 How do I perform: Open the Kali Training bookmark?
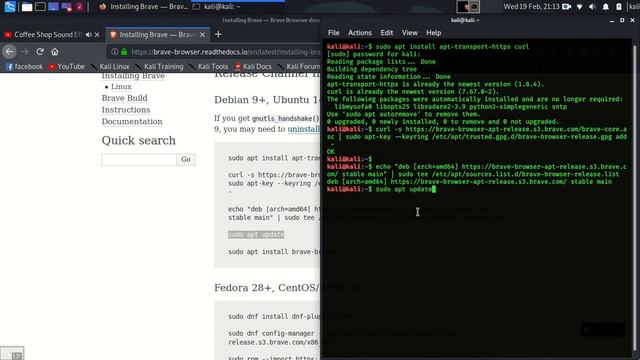(159, 67)
